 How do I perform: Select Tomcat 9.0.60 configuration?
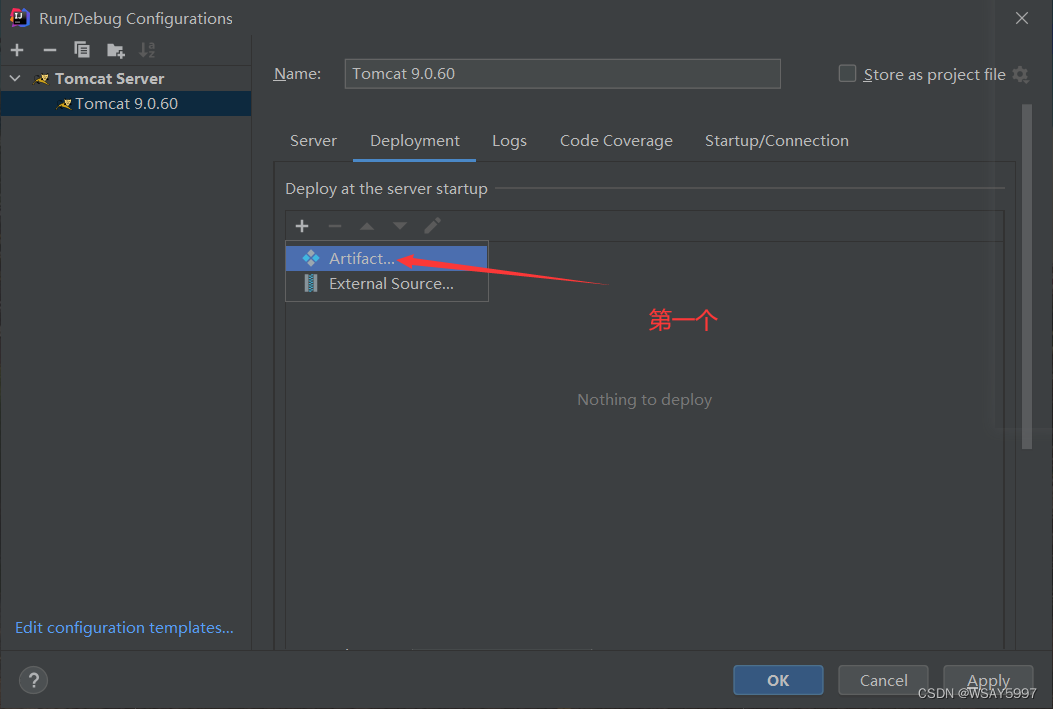[126, 103]
